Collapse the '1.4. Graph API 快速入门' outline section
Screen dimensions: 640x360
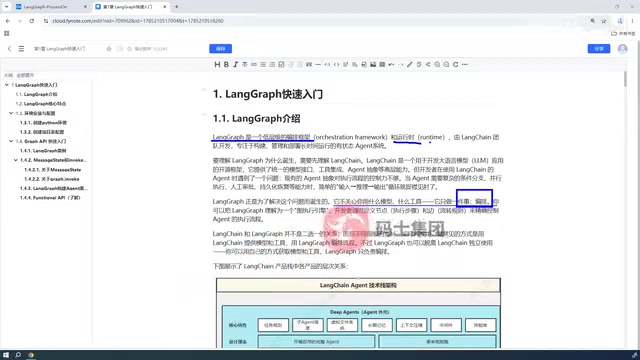coord(11,141)
